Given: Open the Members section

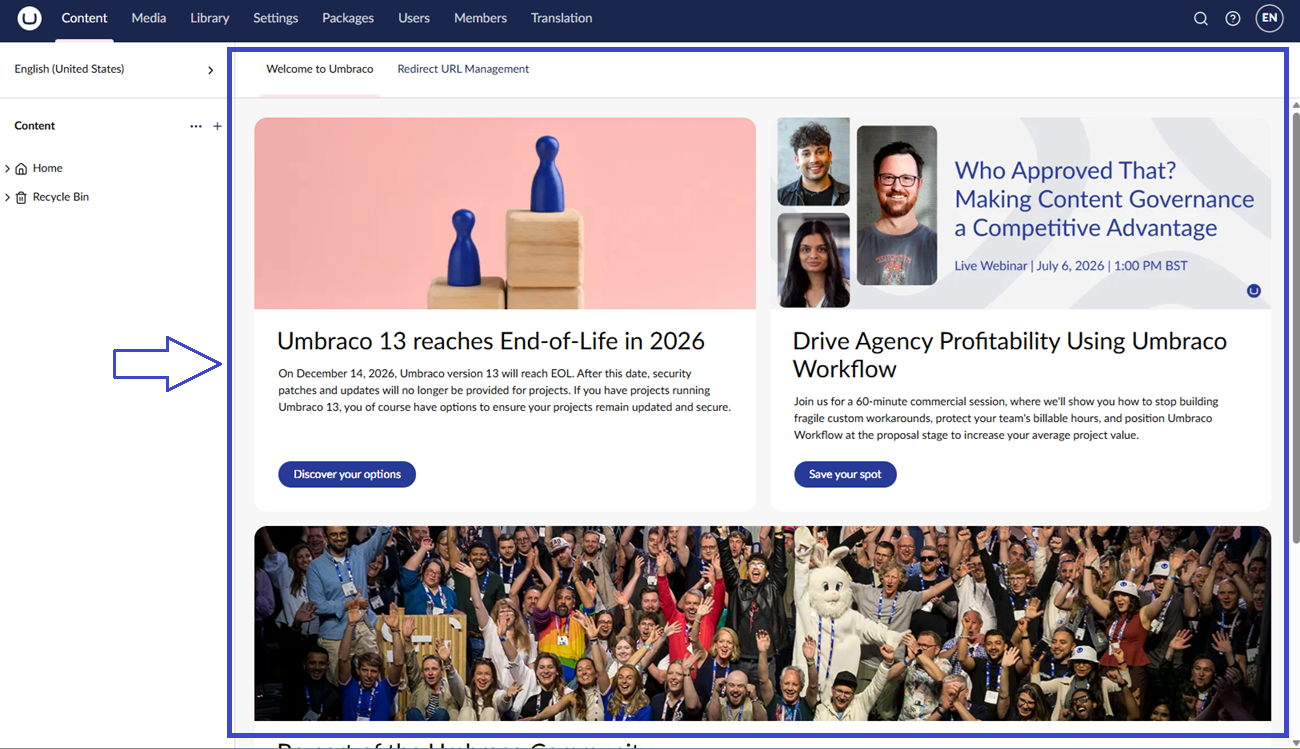Looking at the screenshot, I should point(480,18).
